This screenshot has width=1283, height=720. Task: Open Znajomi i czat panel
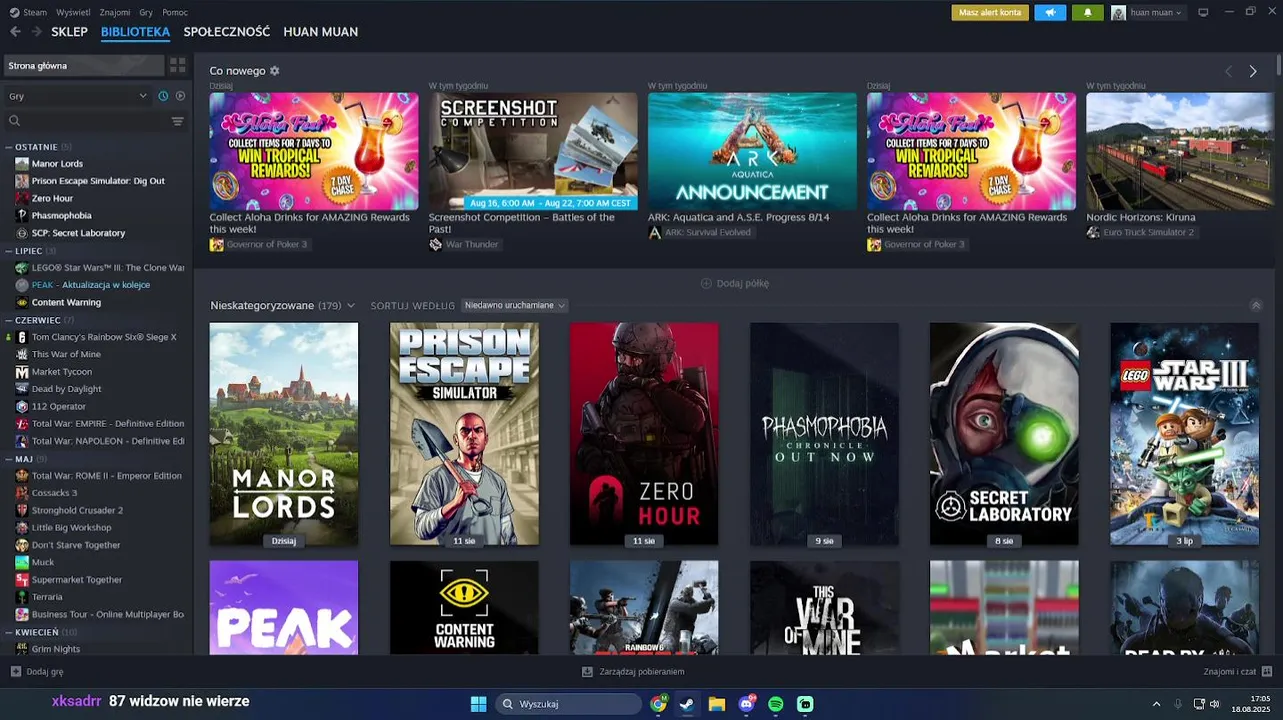click(1237, 672)
